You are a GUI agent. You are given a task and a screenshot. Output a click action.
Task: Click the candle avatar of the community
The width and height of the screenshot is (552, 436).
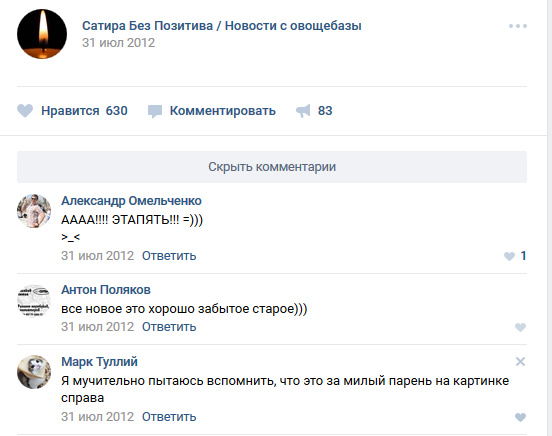pyautogui.click(x=42, y=34)
